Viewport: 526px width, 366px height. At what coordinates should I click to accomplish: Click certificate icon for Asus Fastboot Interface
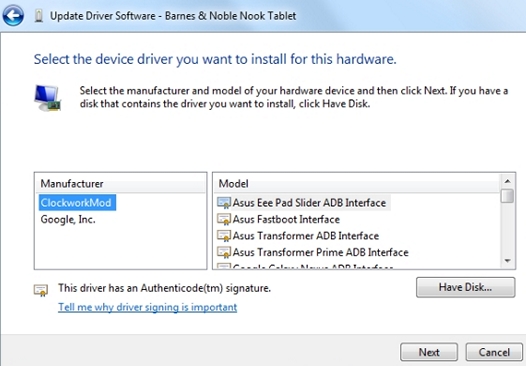click(224, 219)
